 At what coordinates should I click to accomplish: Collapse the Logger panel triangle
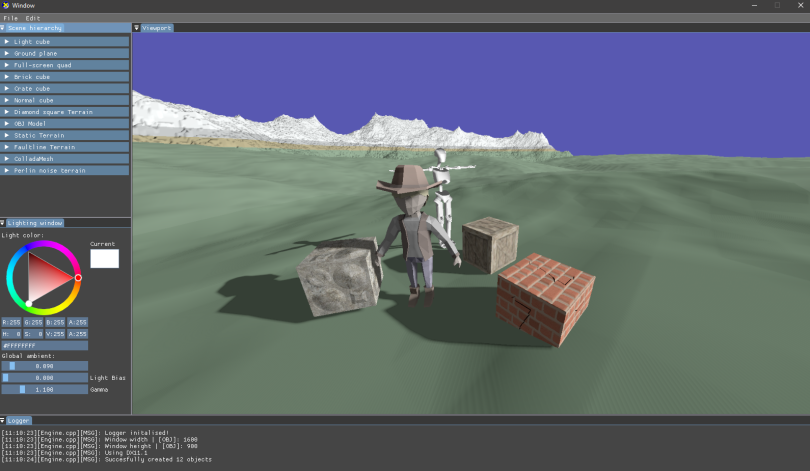3,420
